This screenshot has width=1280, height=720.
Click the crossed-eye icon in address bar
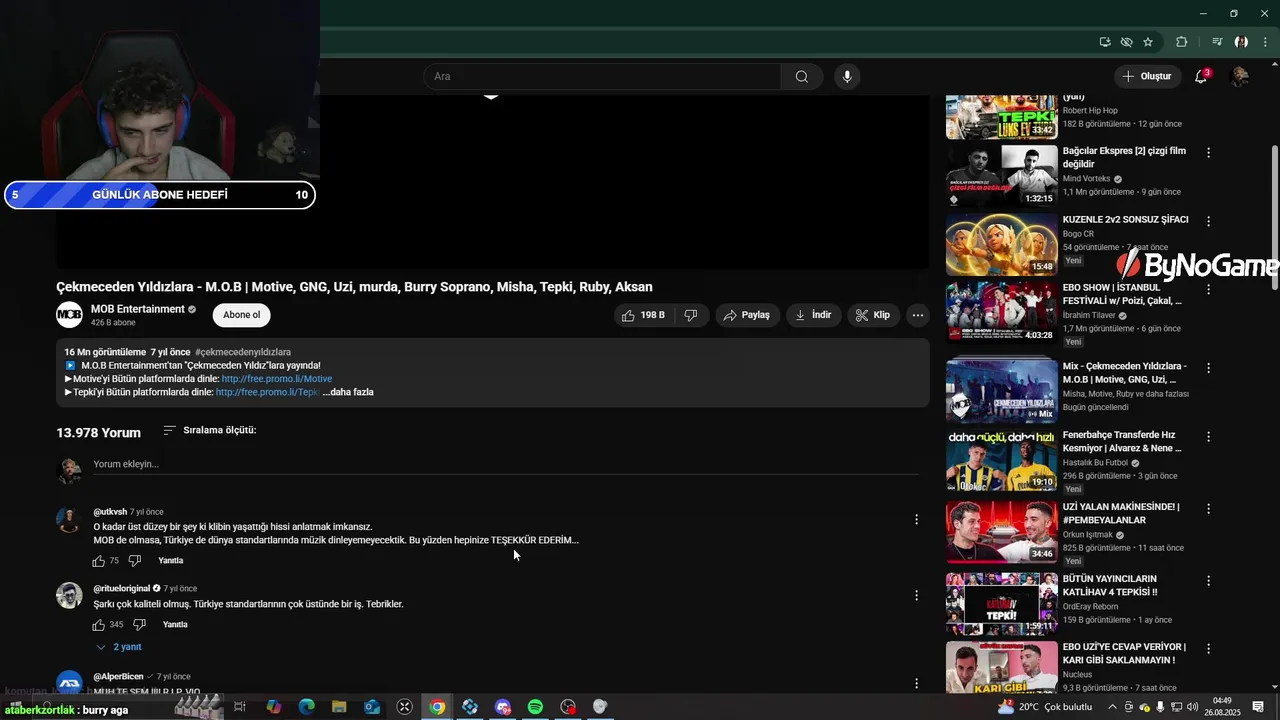click(1126, 42)
